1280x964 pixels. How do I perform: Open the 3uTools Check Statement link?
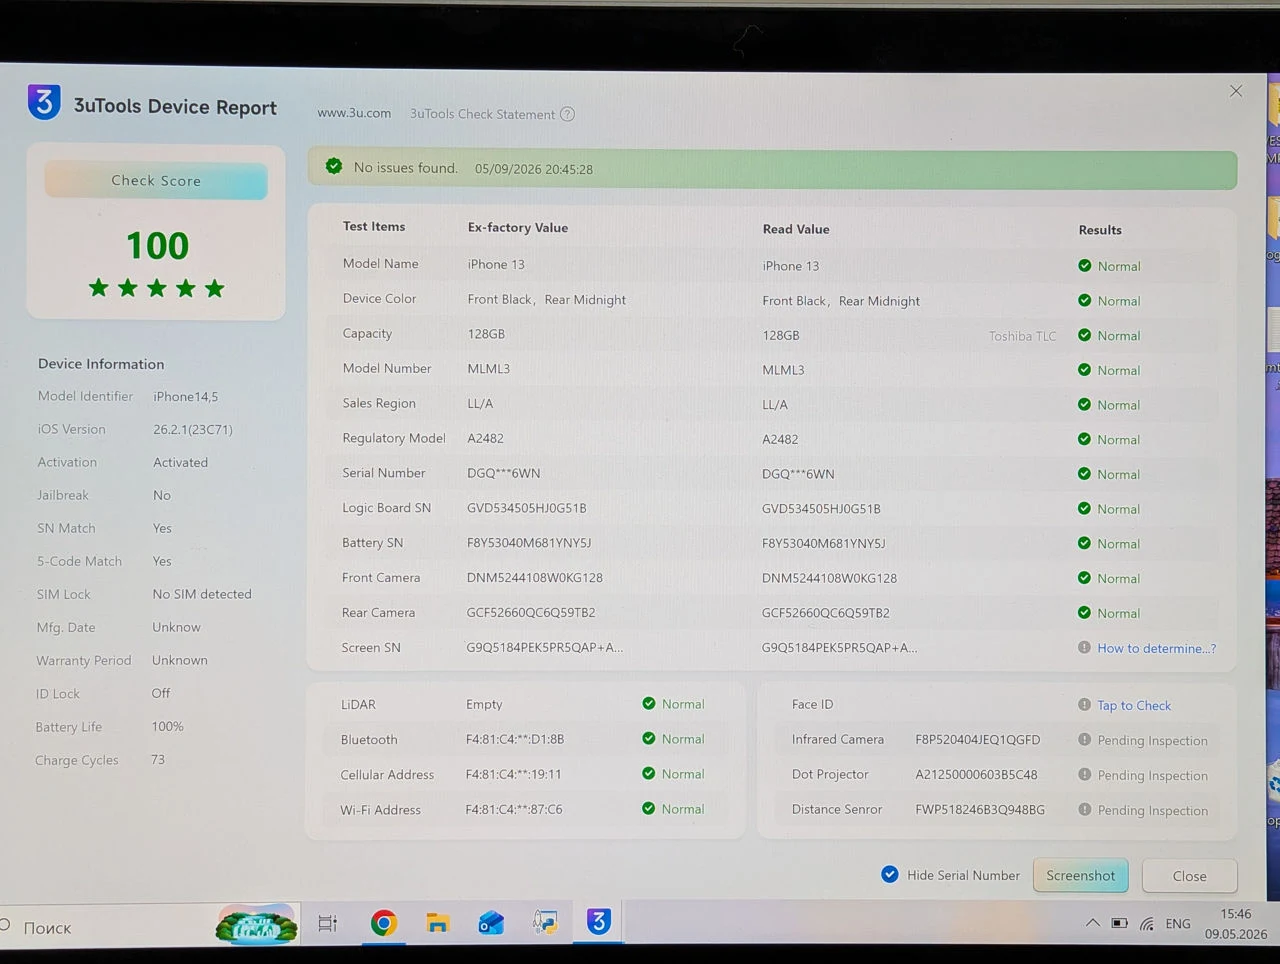pyautogui.click(x=482, y=114)
